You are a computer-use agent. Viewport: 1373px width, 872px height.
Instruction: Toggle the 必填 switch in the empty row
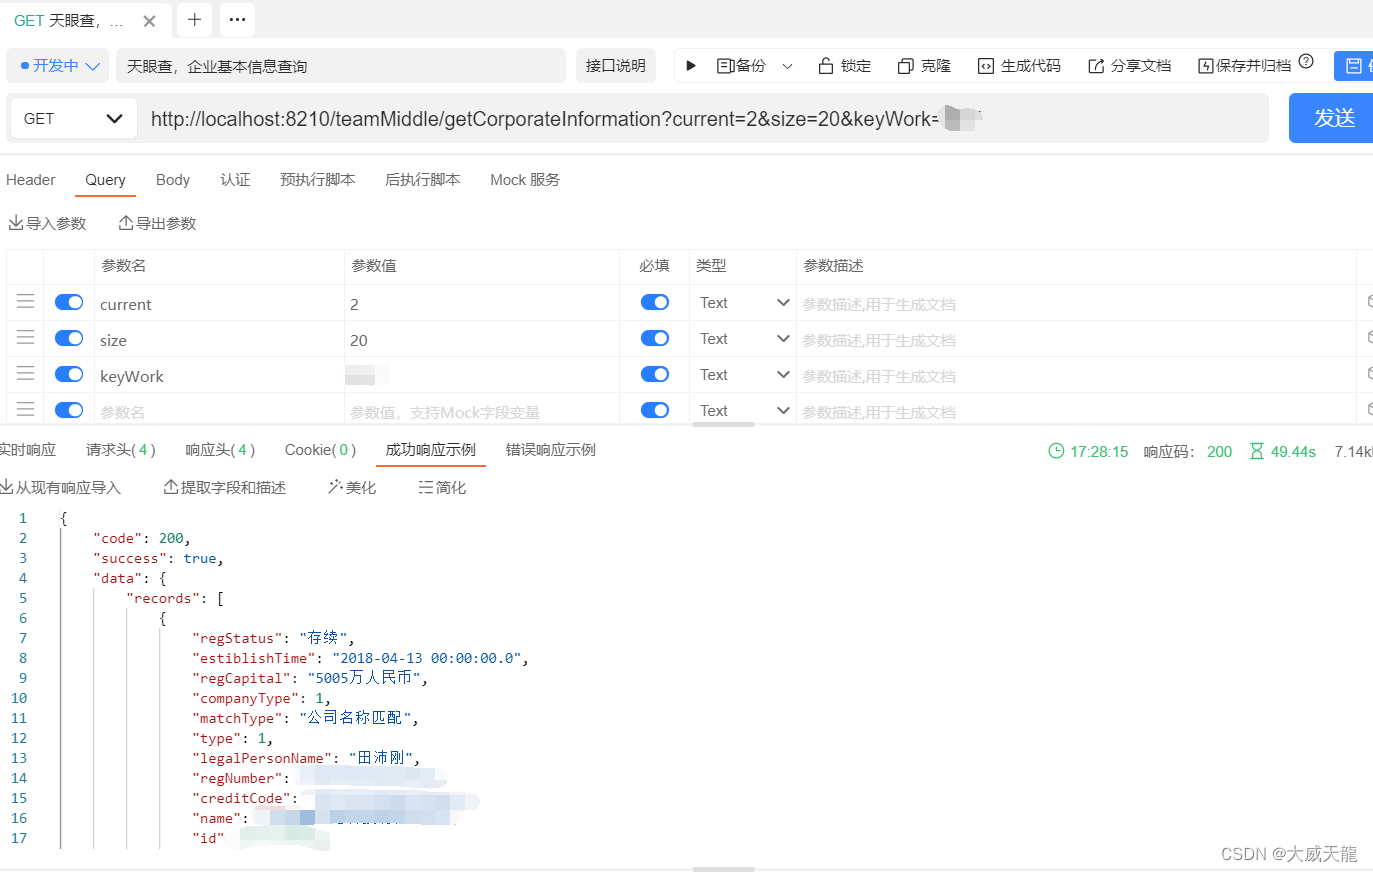click(x=655, y=410)
